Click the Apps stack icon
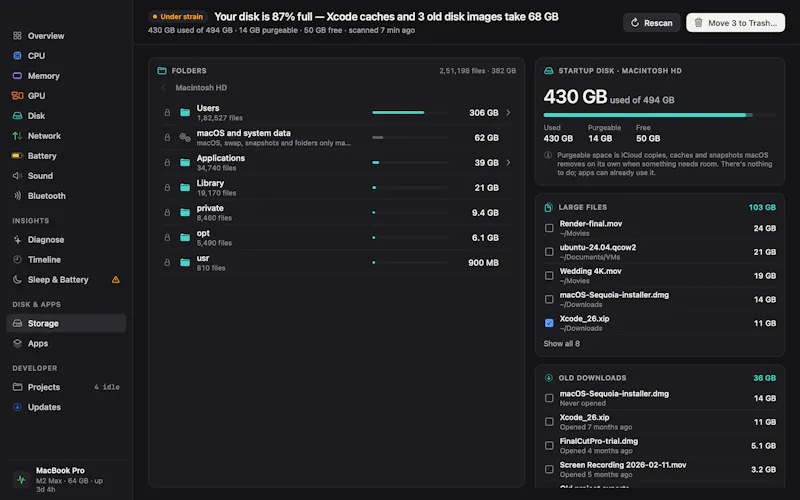This screenshot has height=500, width=800. (x=17, y=343)
